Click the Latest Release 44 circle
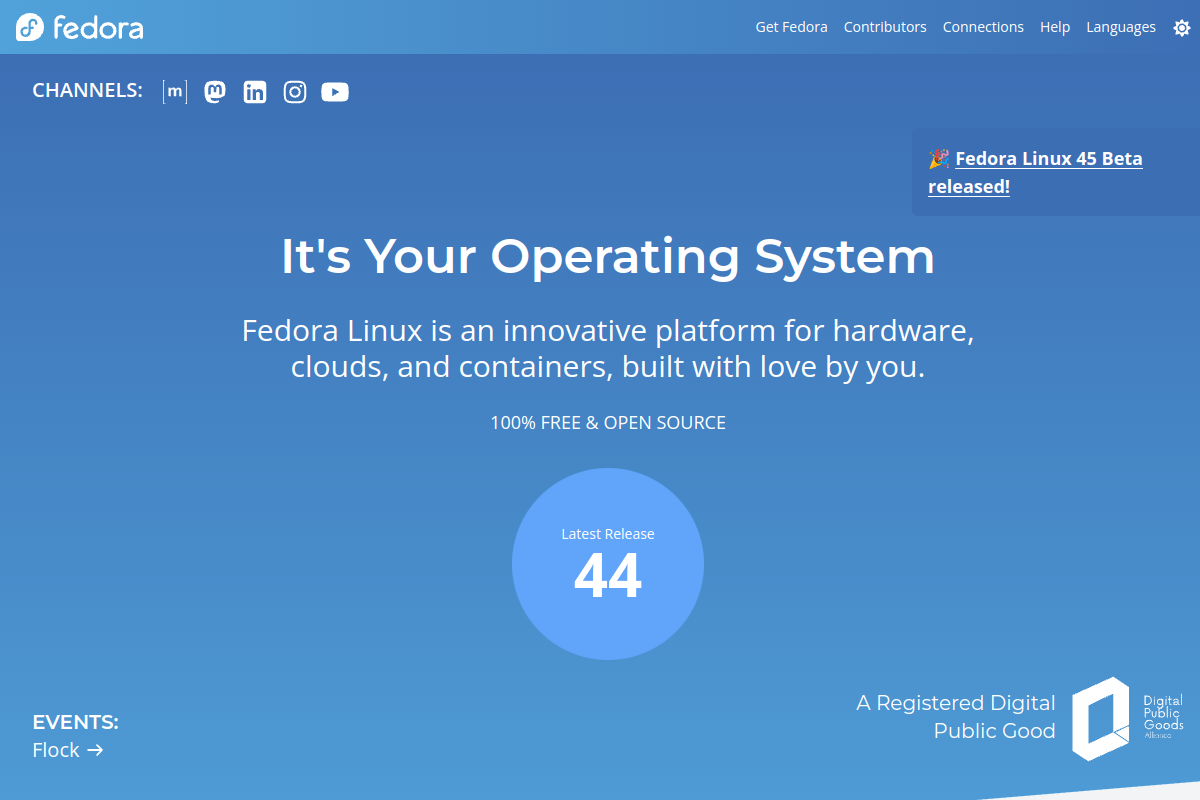The width and height of the screenshot is (1200, 800). tap(608, 564)
